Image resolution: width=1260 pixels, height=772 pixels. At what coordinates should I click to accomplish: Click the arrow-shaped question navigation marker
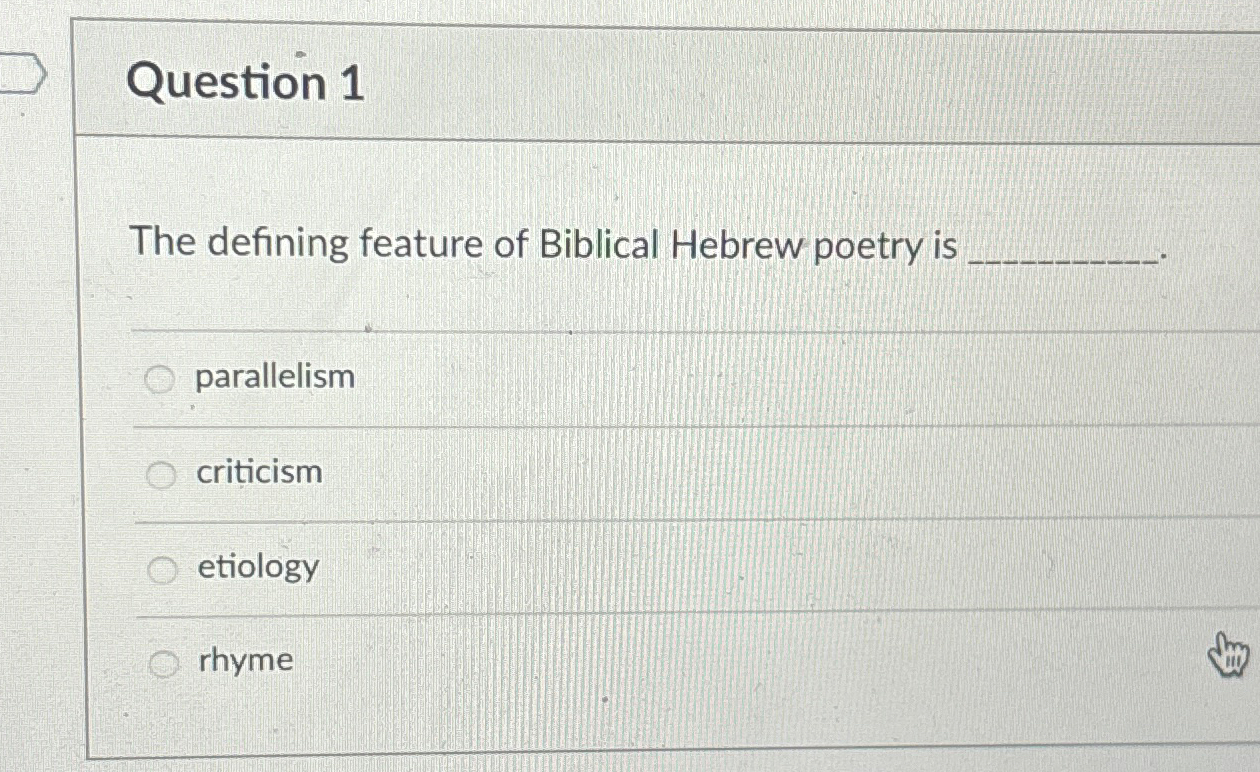click(x=22, y=70)
